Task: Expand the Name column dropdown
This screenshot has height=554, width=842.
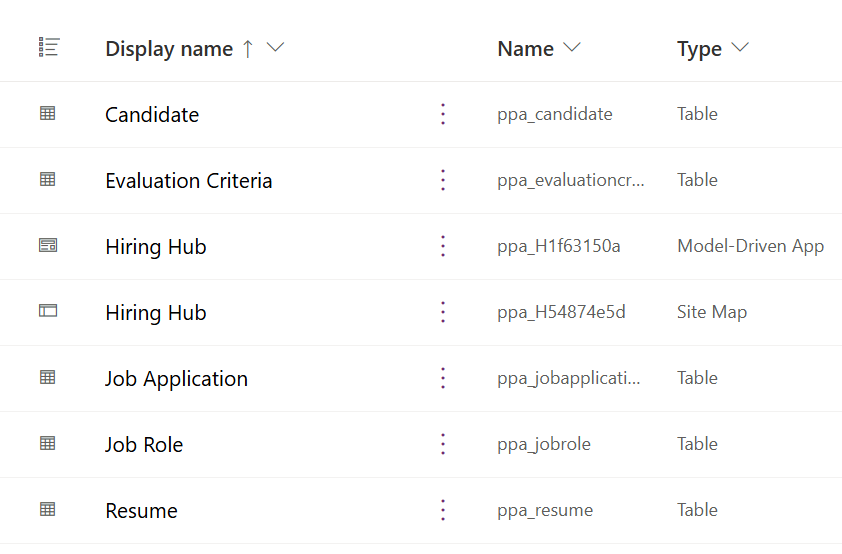Action: pyautogui.click(x=572, y=48)
